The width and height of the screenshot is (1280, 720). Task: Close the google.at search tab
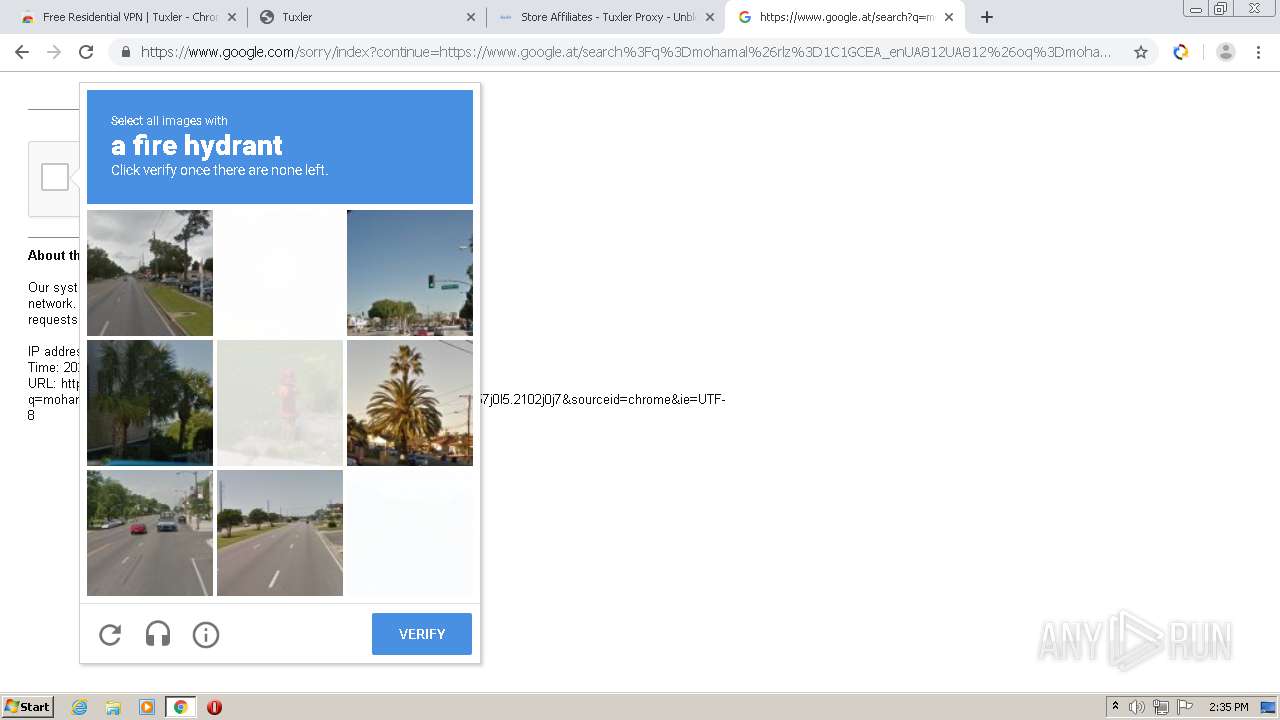pos(949,17)
